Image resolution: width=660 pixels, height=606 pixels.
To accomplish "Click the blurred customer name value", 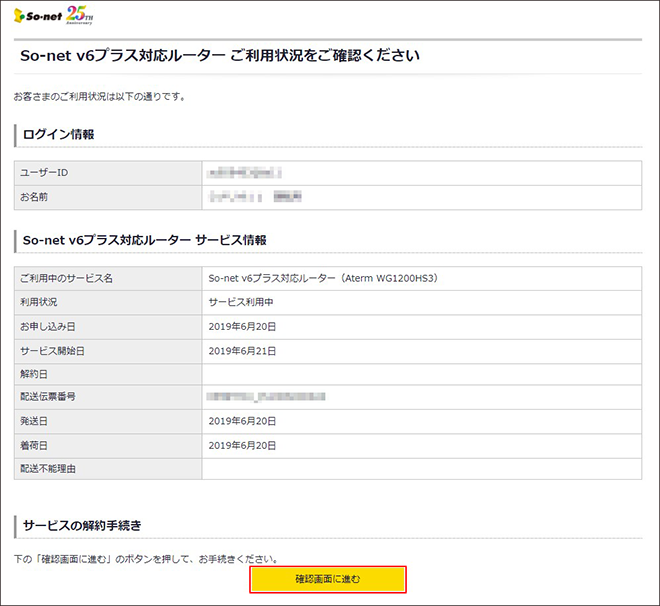I will [255, 197].
